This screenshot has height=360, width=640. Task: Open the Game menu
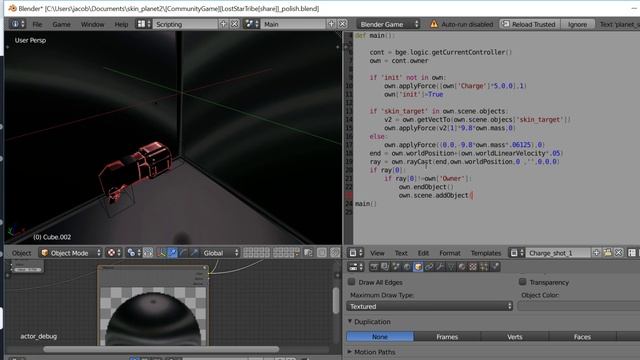pos(61,24)
